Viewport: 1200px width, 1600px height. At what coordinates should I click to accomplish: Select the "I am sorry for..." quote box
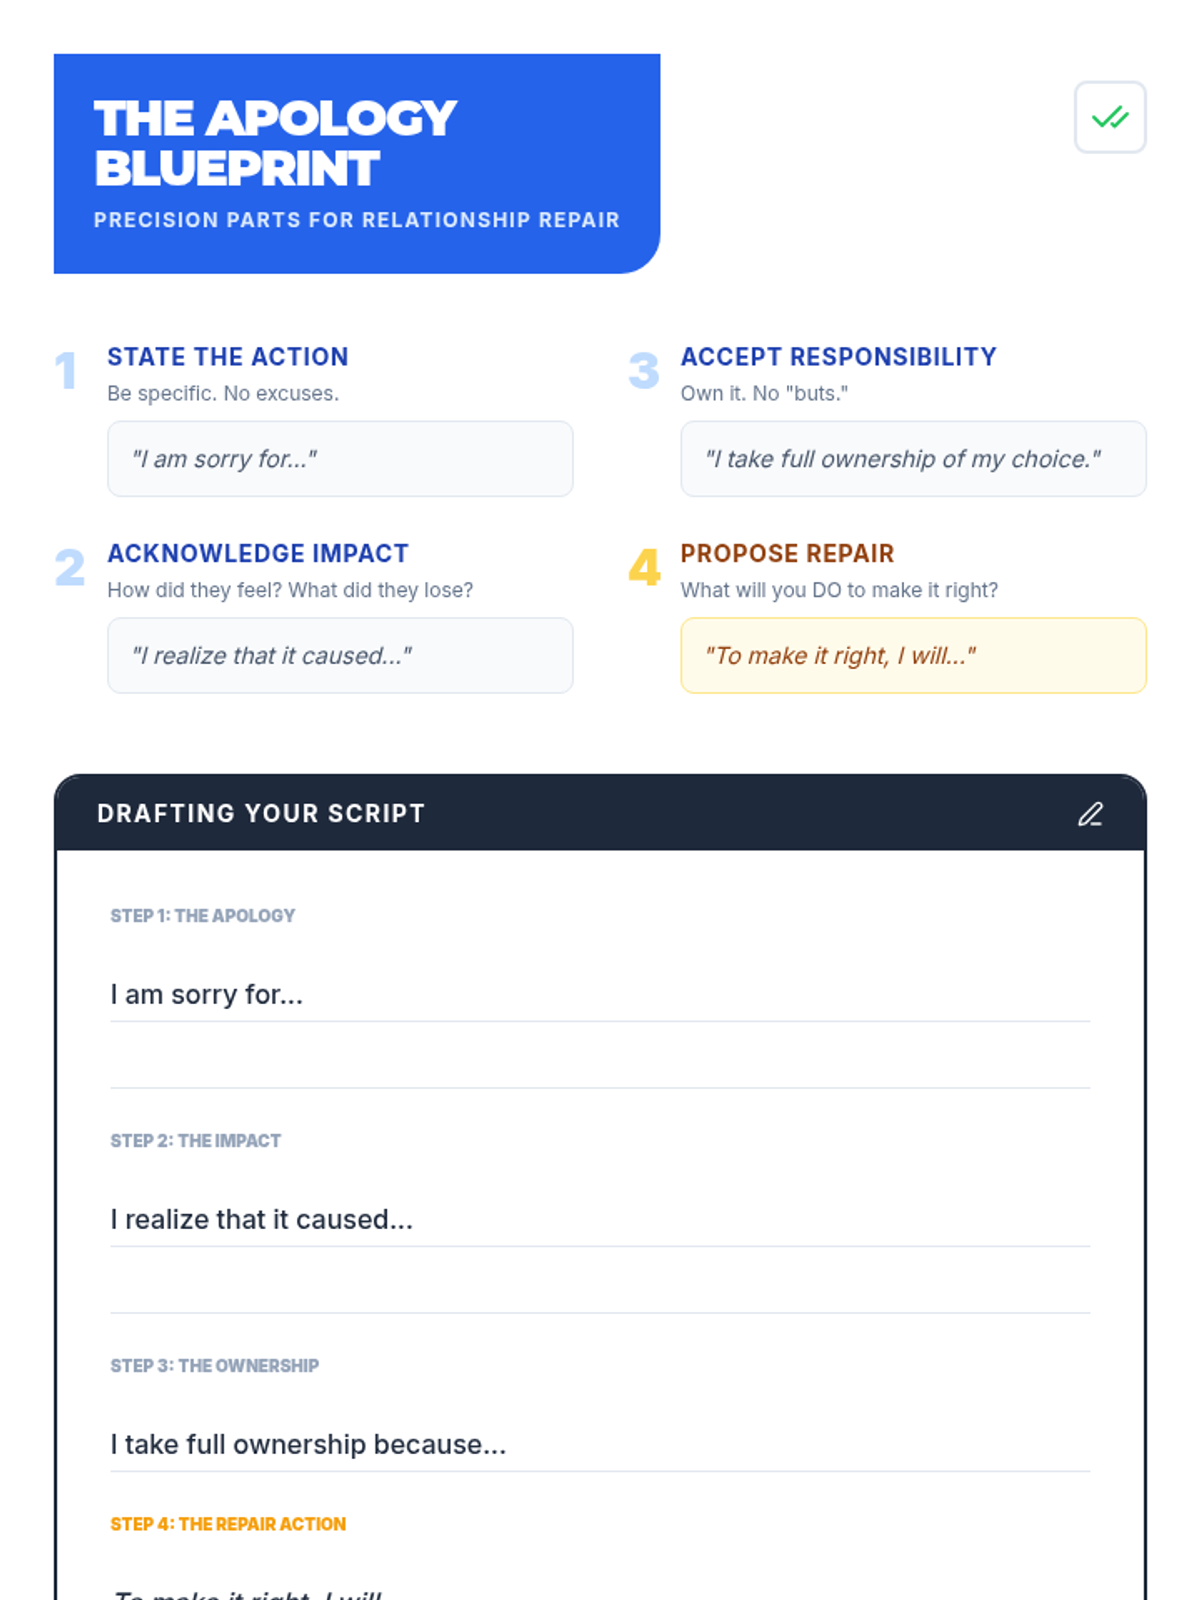(340, 459)
